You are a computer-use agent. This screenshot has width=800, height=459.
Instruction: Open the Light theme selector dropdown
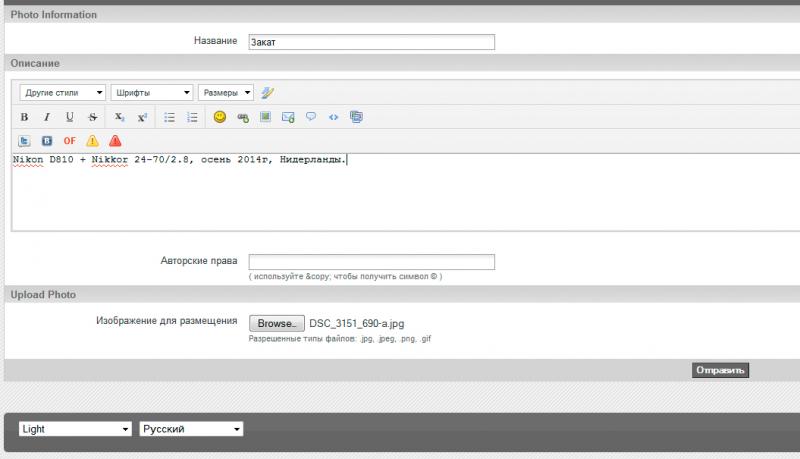pos(75,429)
